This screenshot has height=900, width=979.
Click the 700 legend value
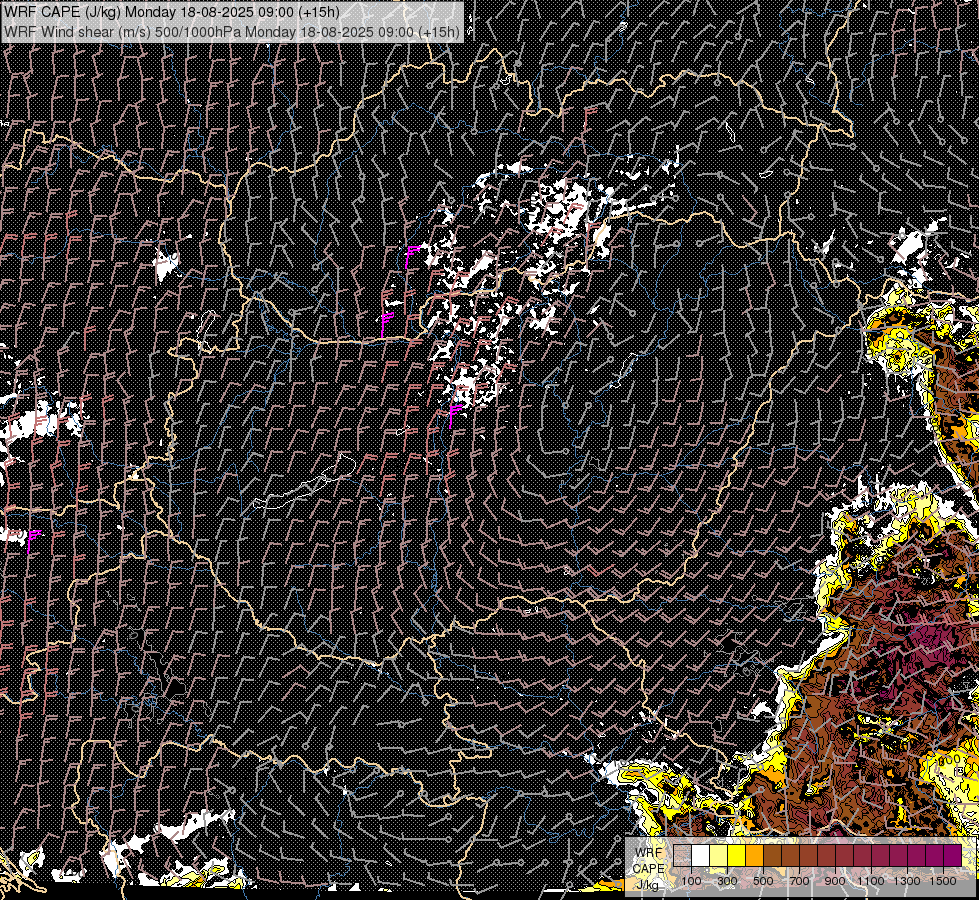[x=799, y=881]
